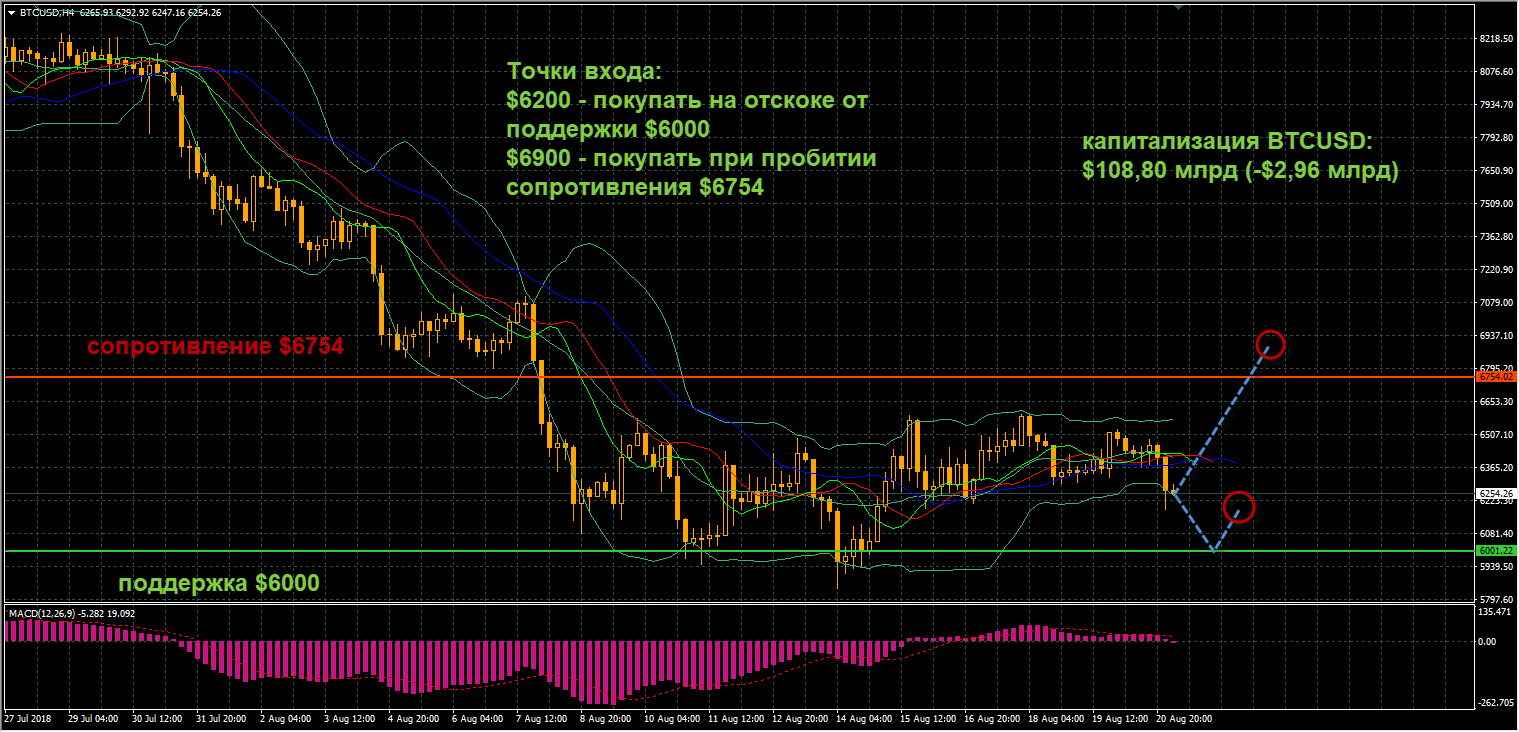Select the BTCUSD,H4 chart title text

[x=45, y=12]
